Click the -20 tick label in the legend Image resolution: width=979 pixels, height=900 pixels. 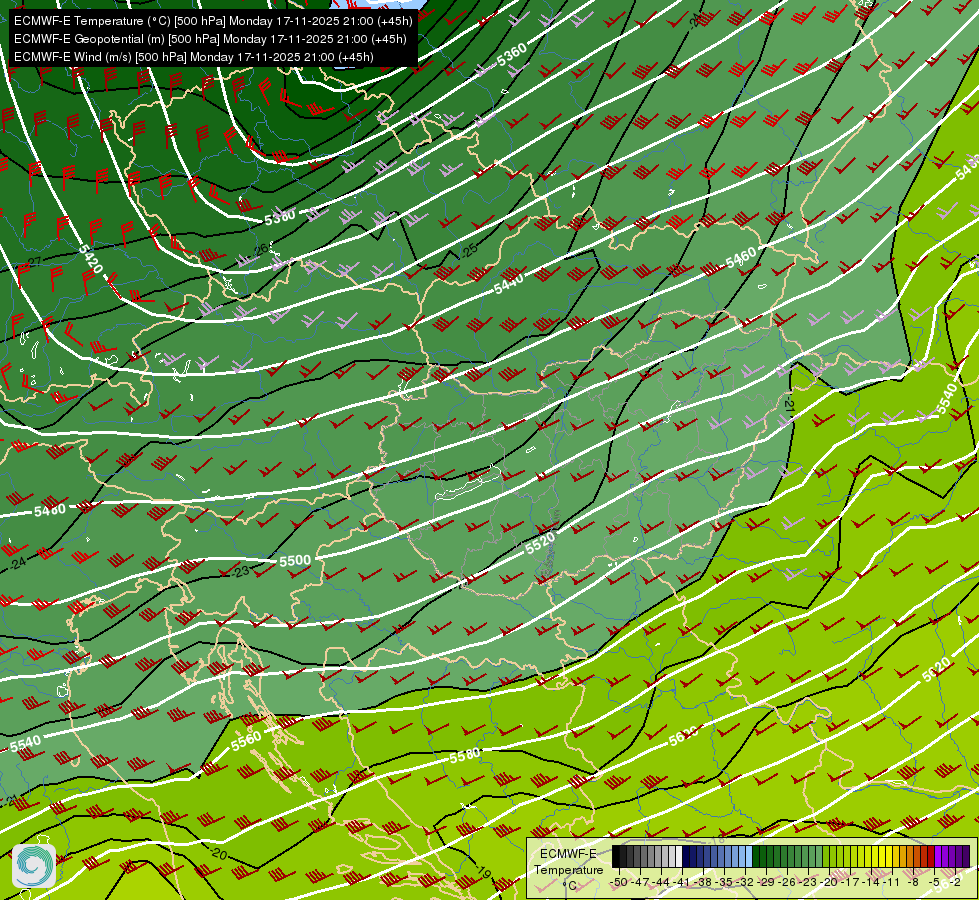tap(829, 883)
